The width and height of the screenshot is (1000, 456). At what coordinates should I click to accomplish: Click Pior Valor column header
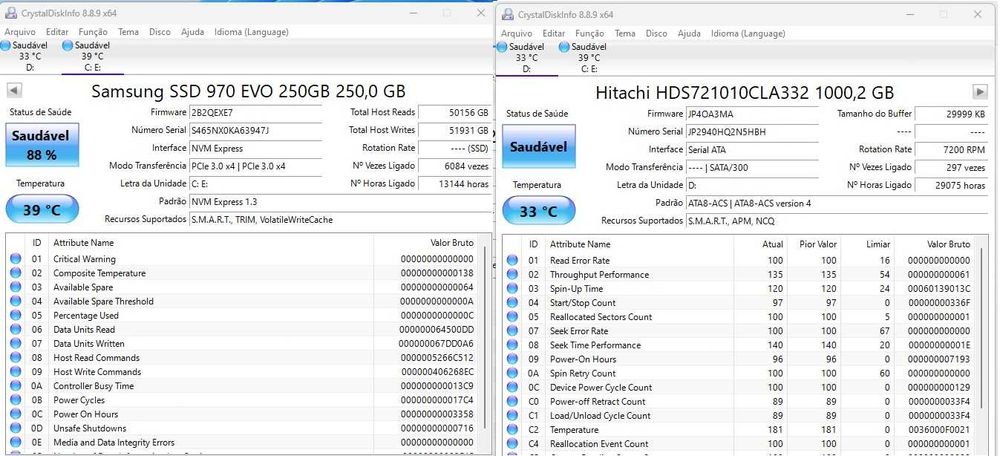812,244
